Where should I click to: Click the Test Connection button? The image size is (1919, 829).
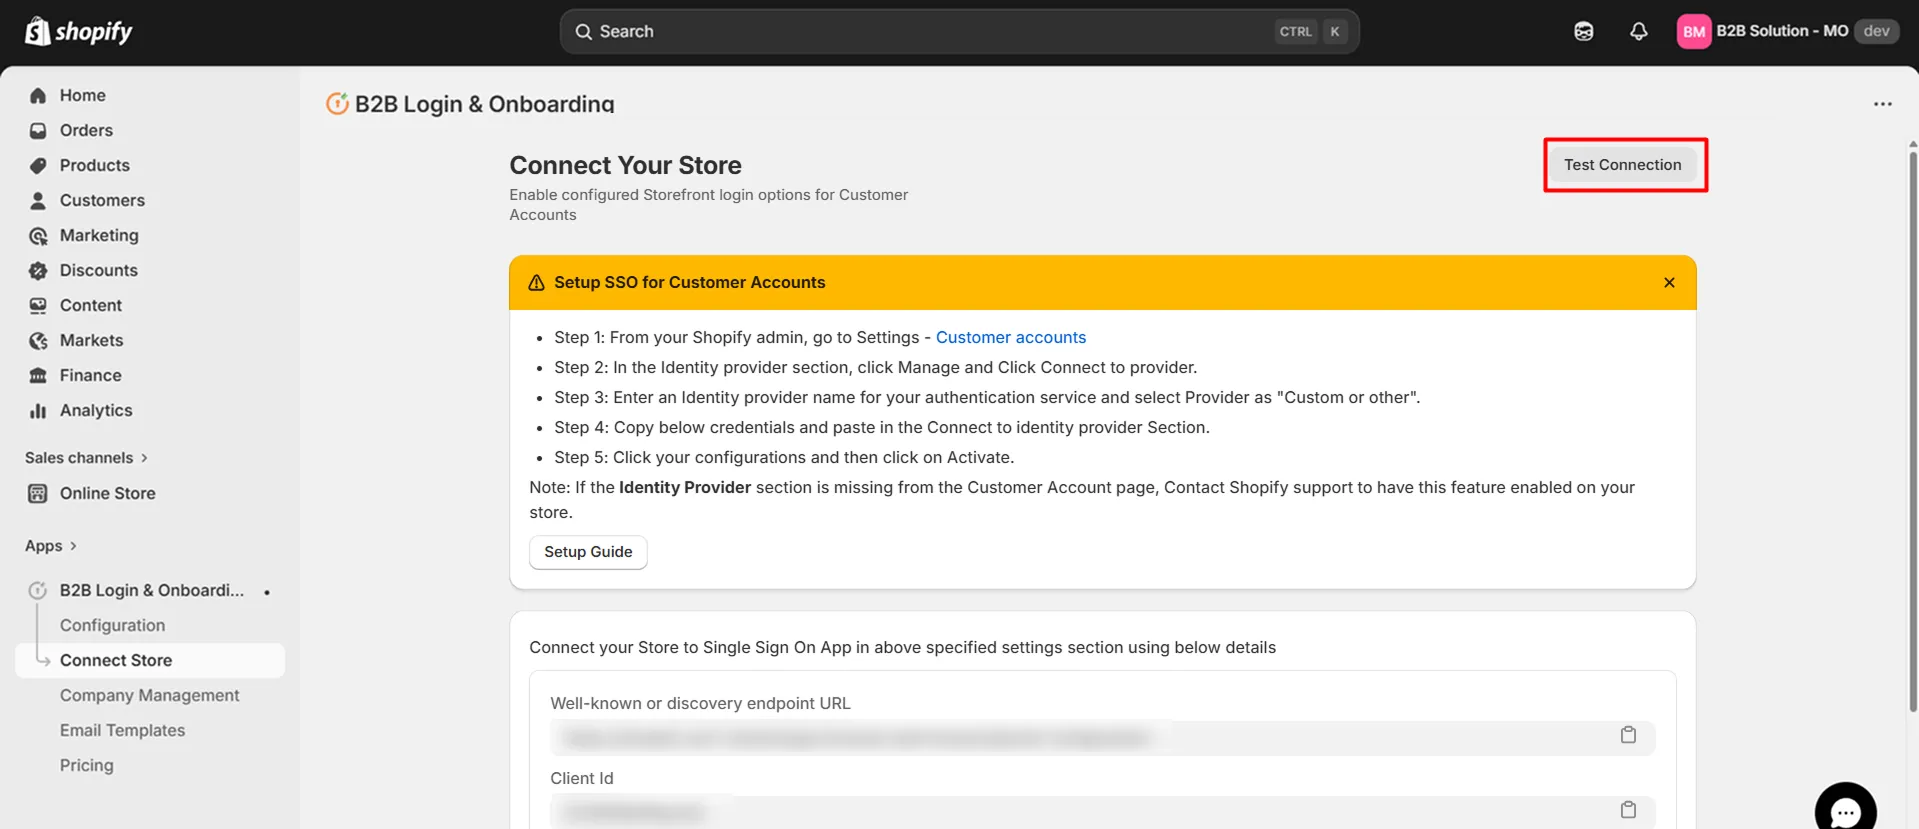point(1622,165)
